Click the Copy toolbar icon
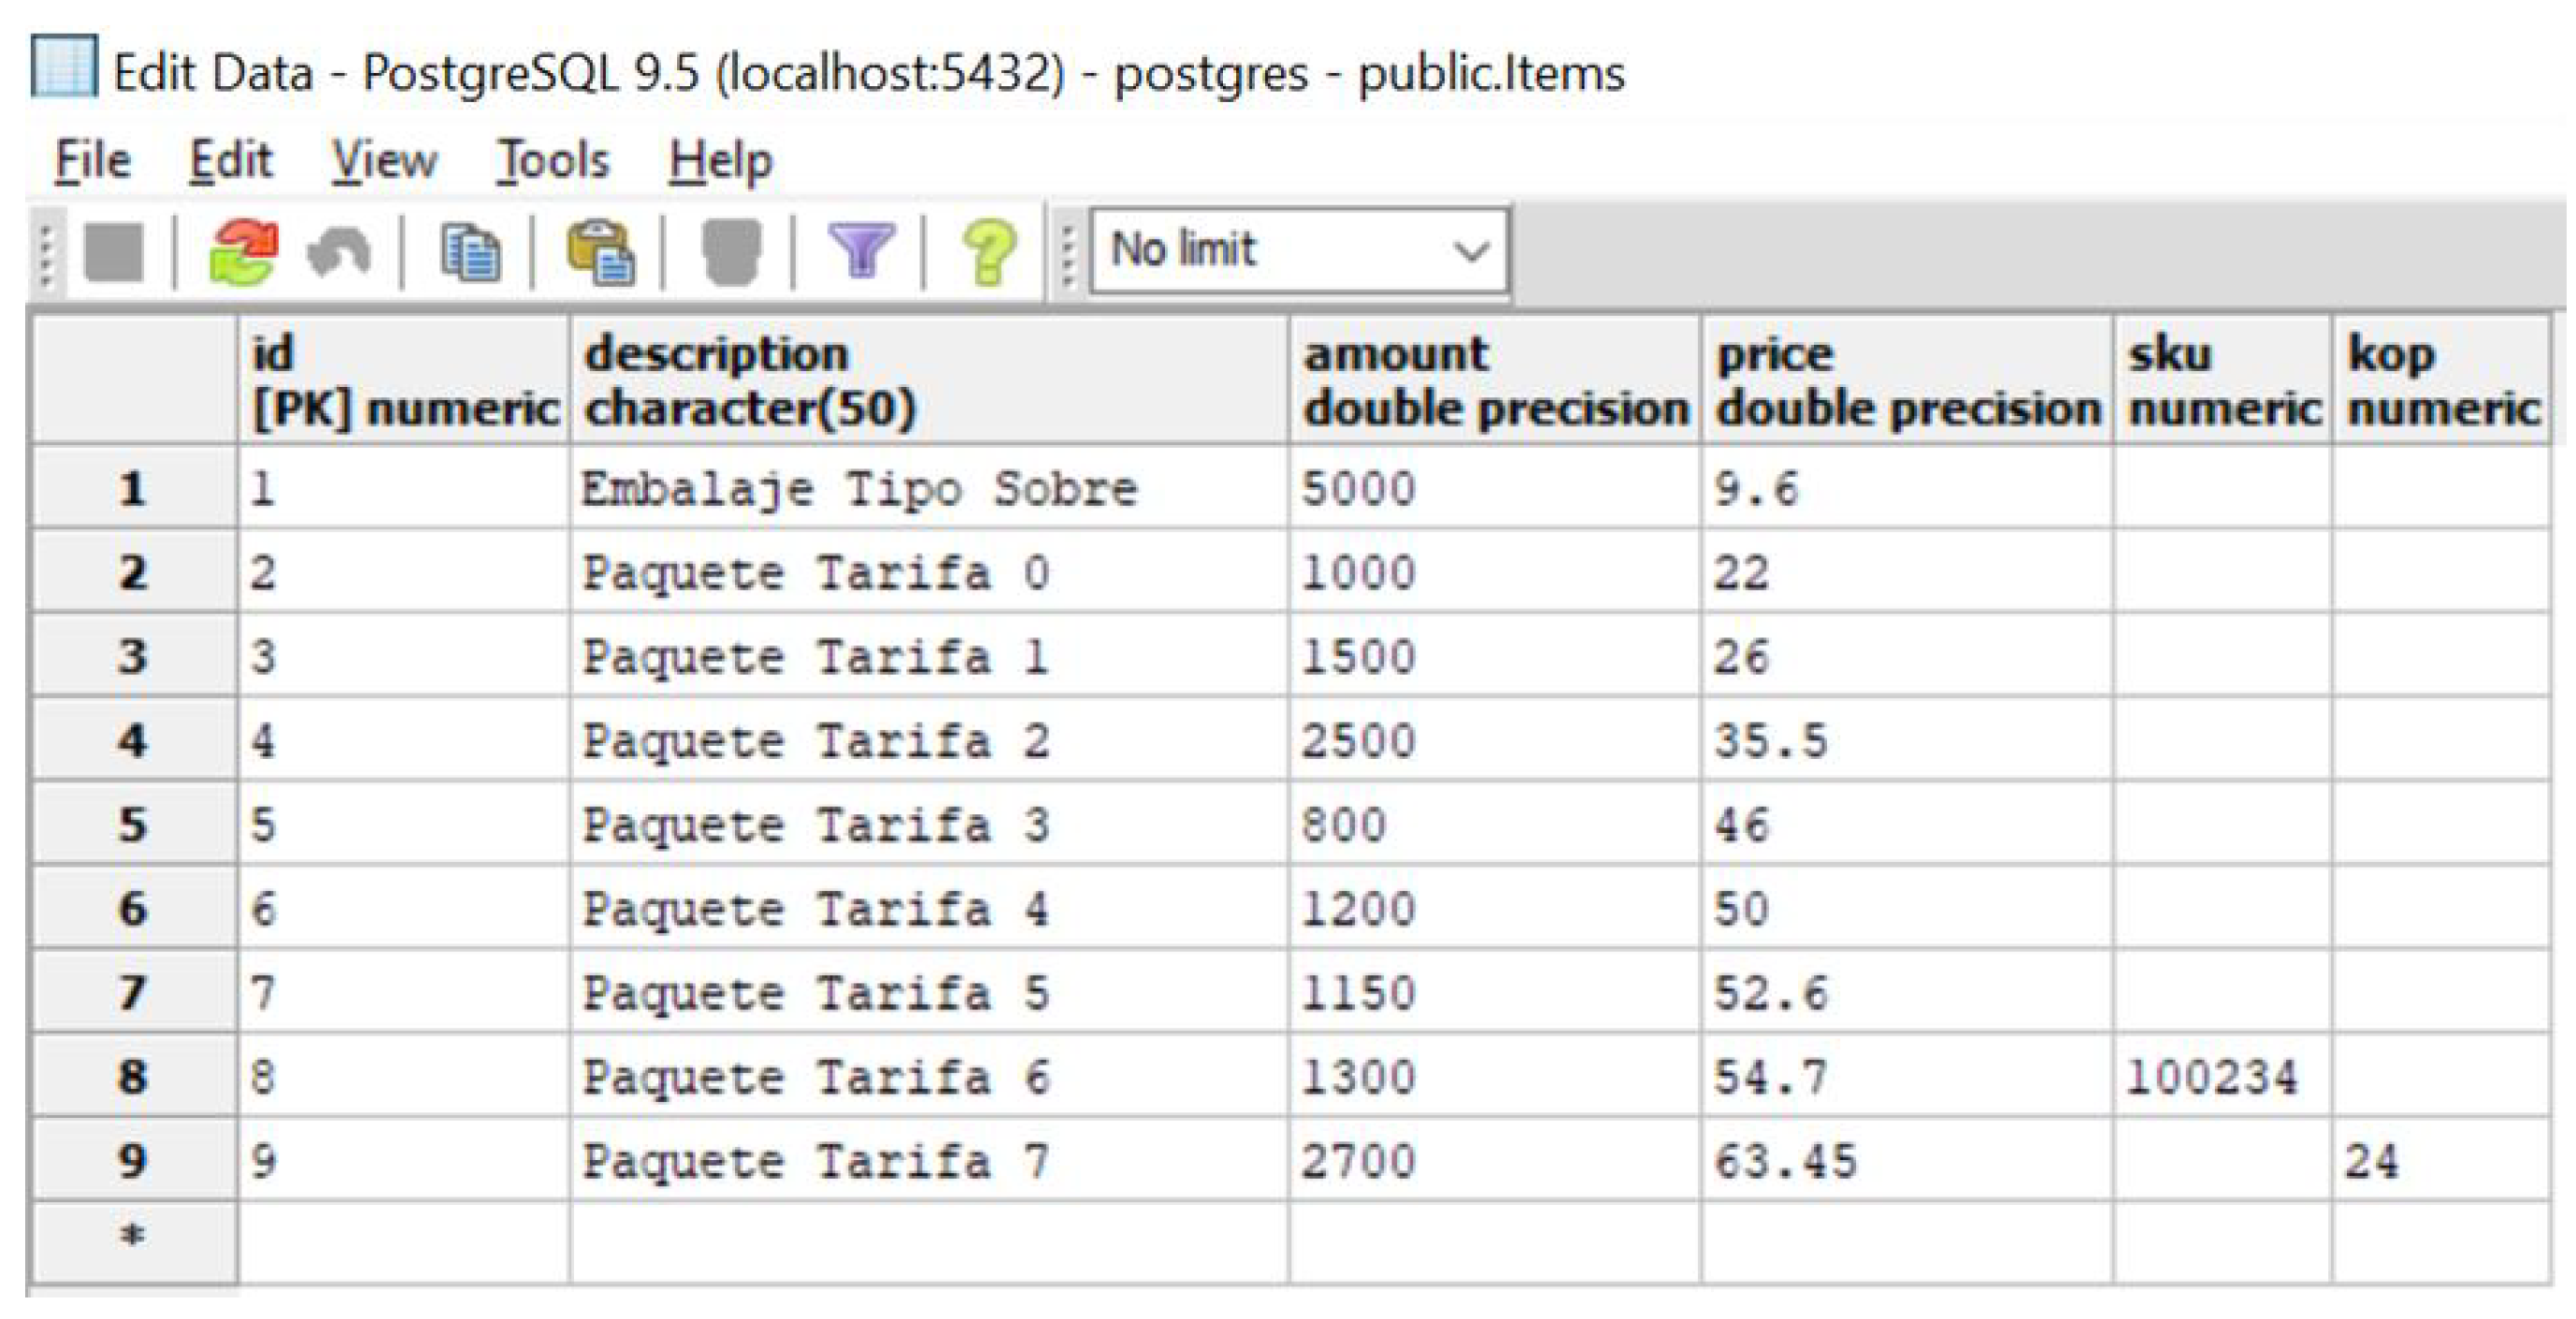 pos(470,251)
